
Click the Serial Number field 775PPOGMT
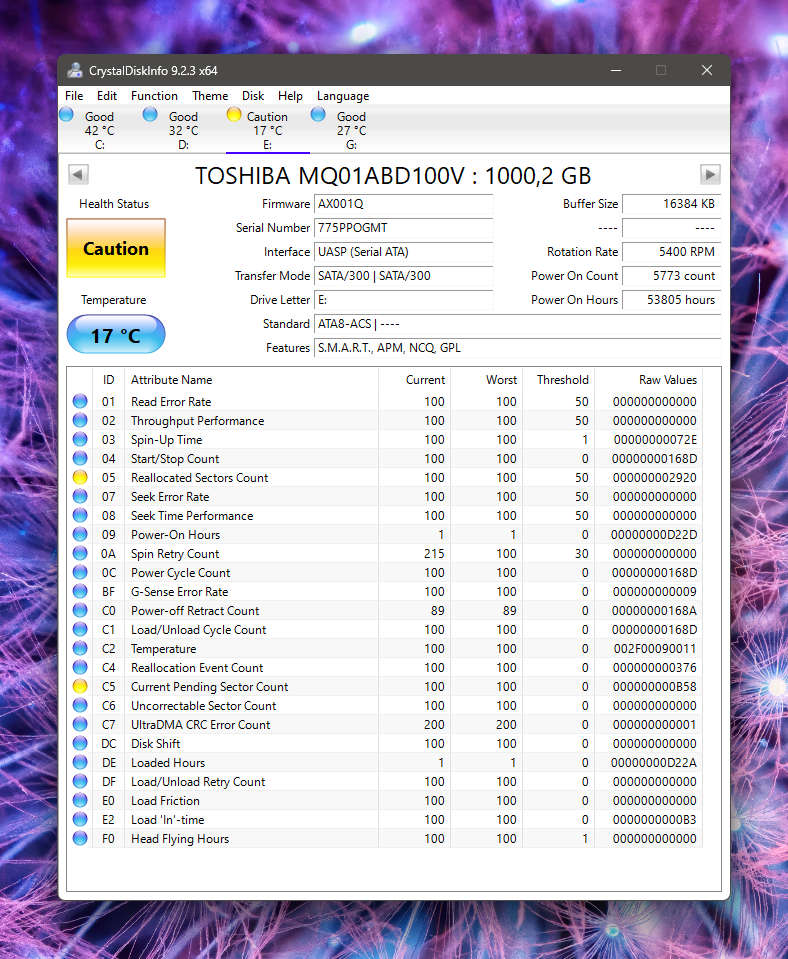point(403,228)
